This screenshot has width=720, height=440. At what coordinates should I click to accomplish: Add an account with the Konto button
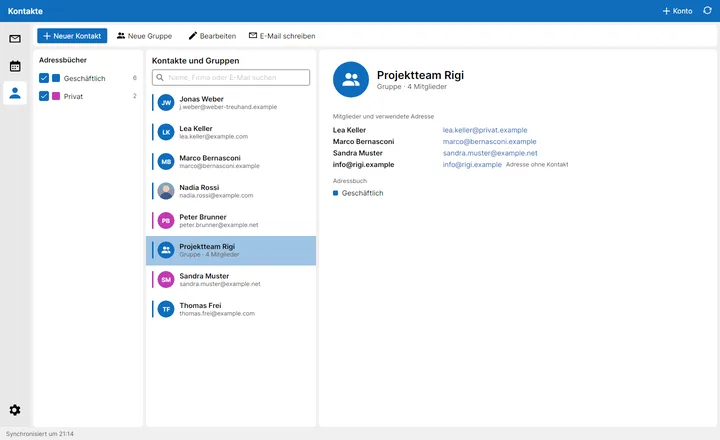pos(677,11)
